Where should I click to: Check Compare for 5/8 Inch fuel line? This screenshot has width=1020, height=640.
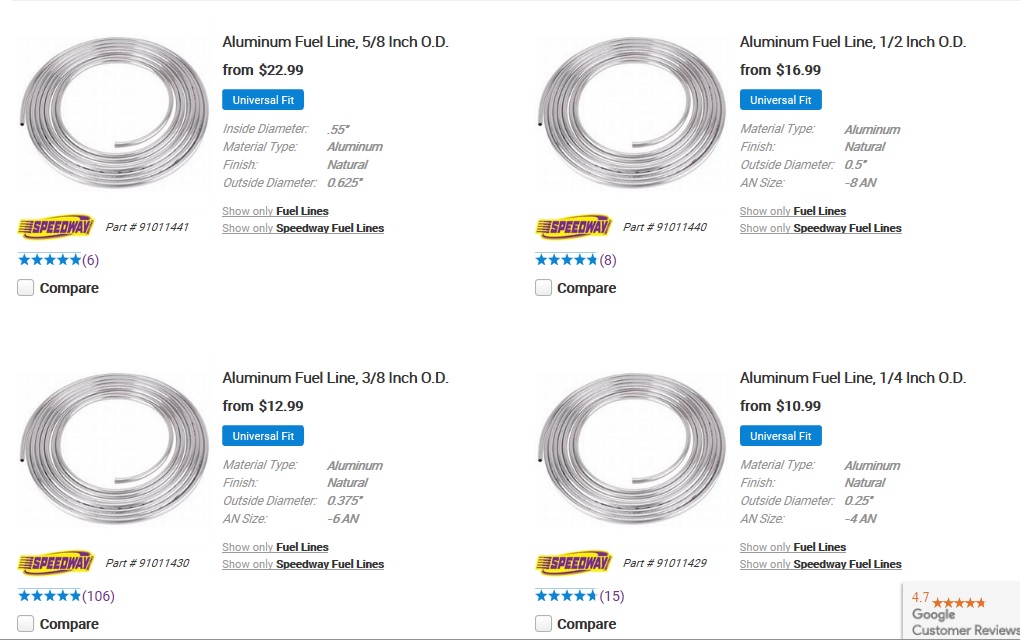pos(25,287)
